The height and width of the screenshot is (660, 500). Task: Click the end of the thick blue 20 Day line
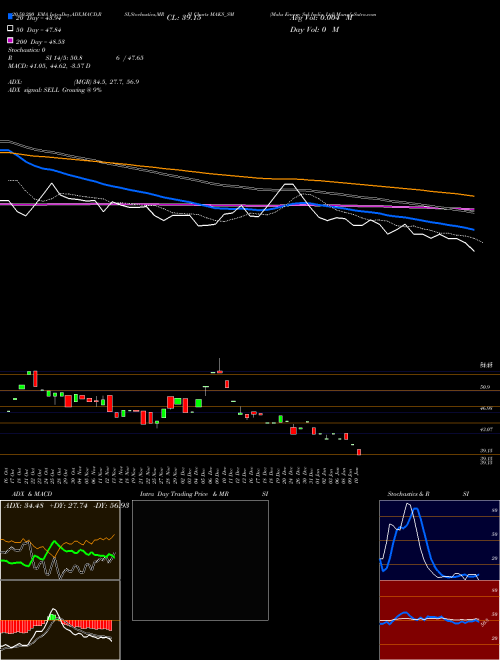coord(474,230)
